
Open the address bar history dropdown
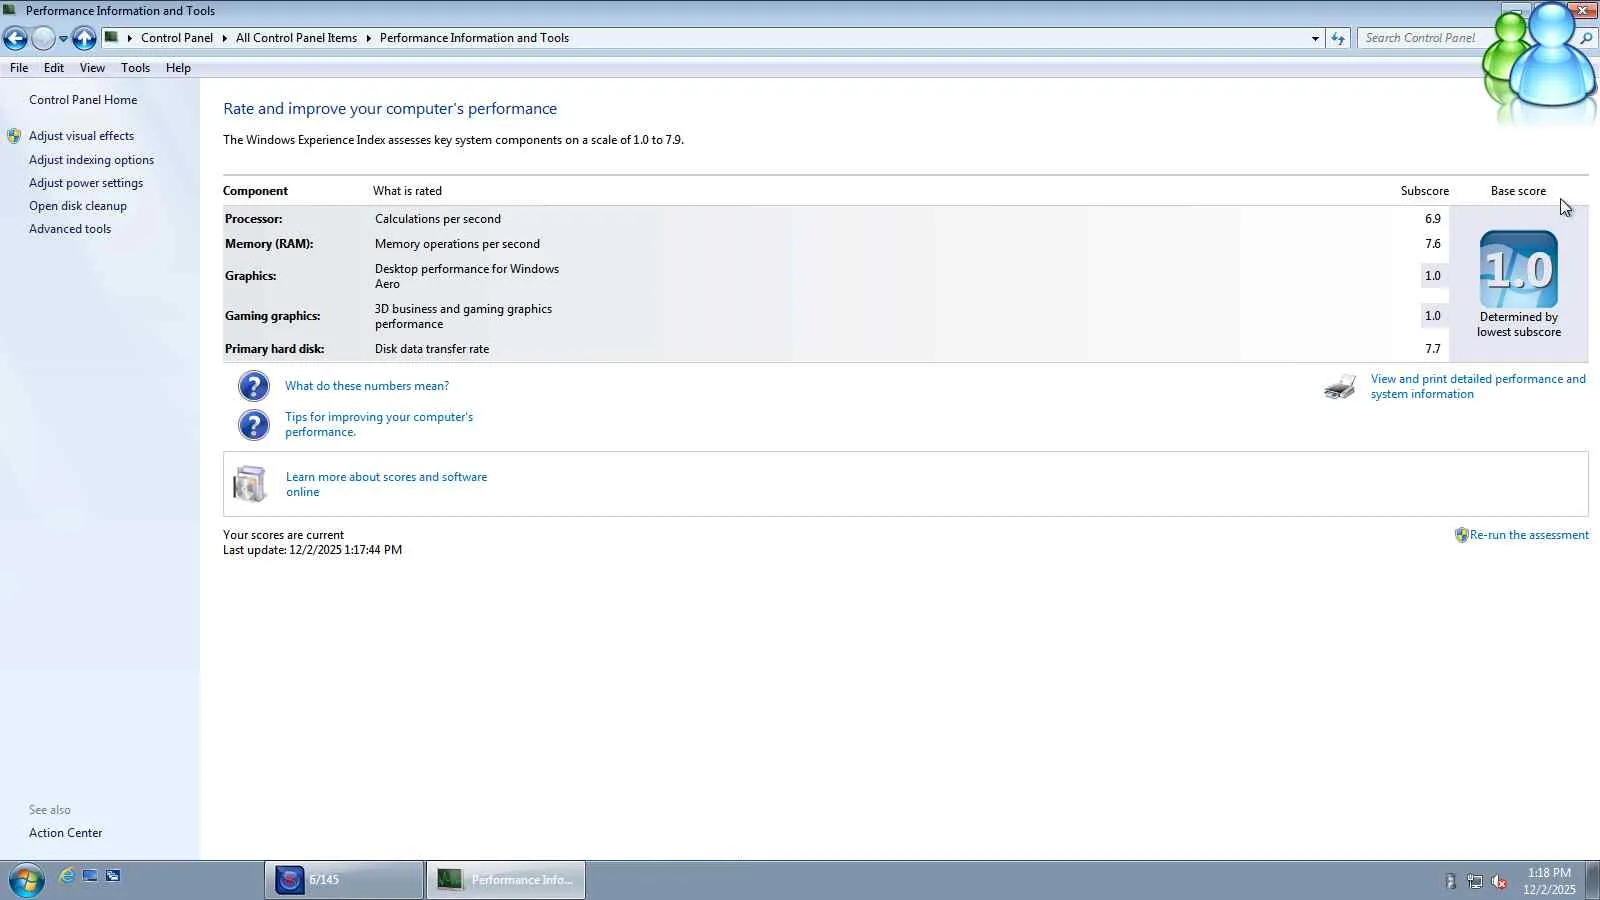1315,38
